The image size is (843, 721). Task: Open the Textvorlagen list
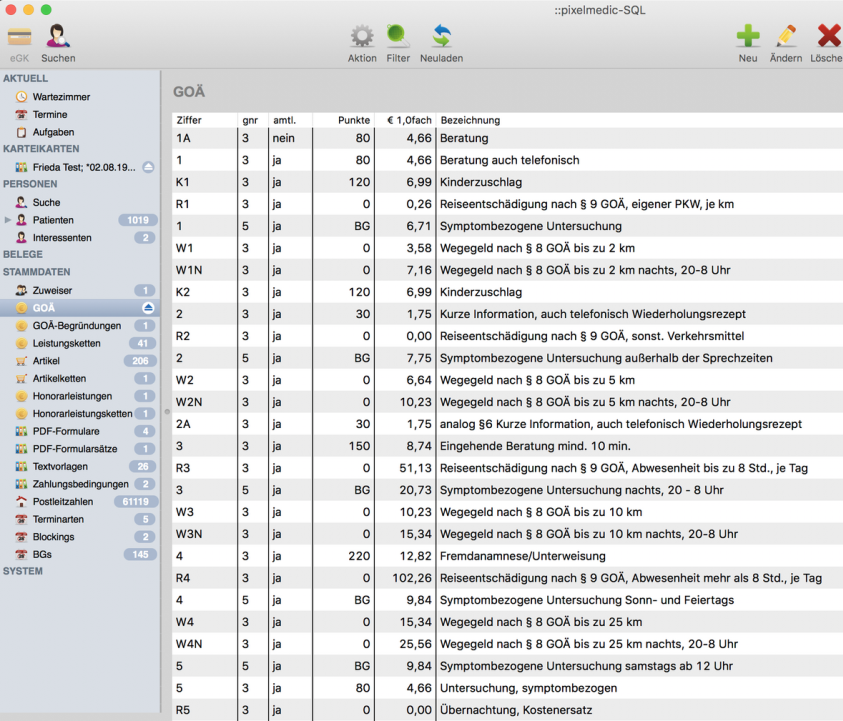point(60,467)
